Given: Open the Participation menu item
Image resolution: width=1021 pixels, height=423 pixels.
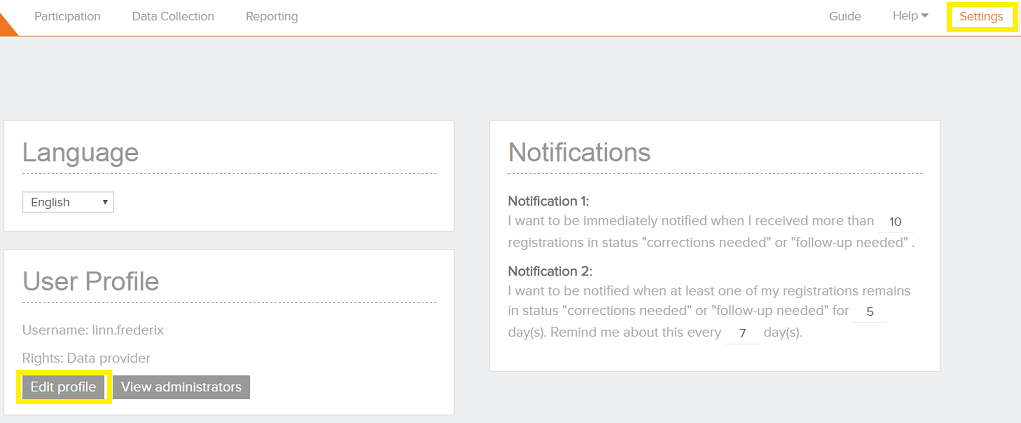Looking at the screenshot, I should tap(67, 16).
